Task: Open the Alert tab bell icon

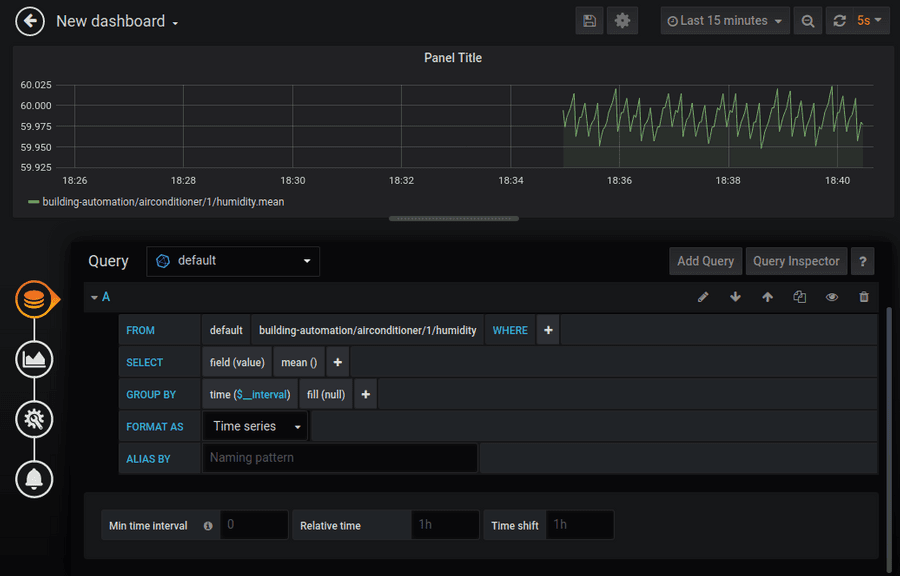Action: coord(34,479)
